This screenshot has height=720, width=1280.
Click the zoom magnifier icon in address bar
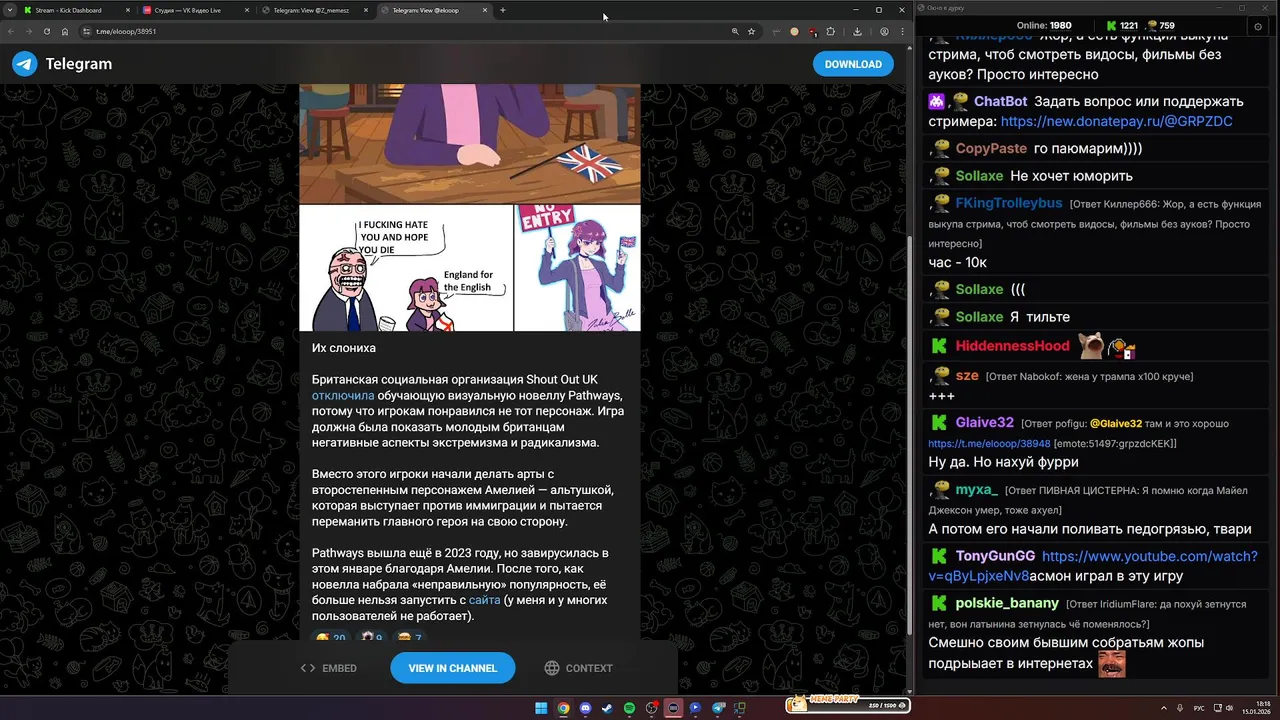point(735,31)
